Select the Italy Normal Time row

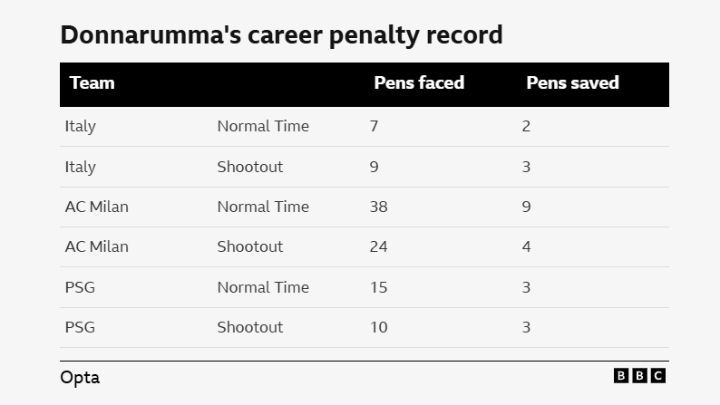[364, 126]
